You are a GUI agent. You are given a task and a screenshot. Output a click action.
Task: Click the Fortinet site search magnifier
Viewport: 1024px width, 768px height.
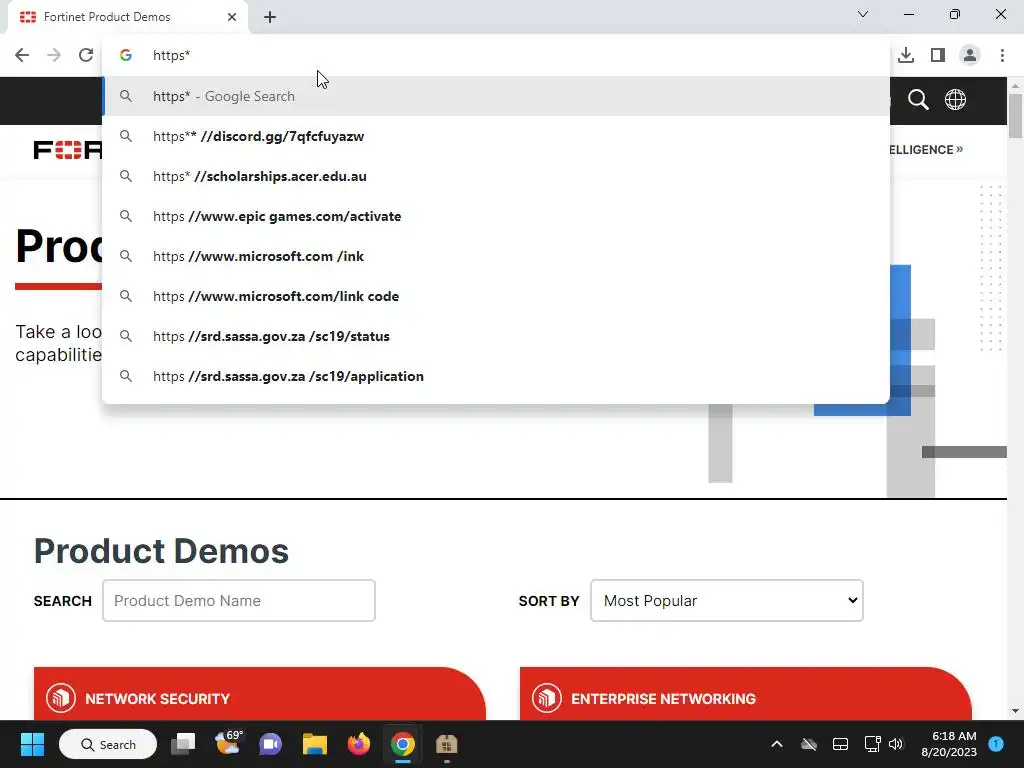[918, 100]
